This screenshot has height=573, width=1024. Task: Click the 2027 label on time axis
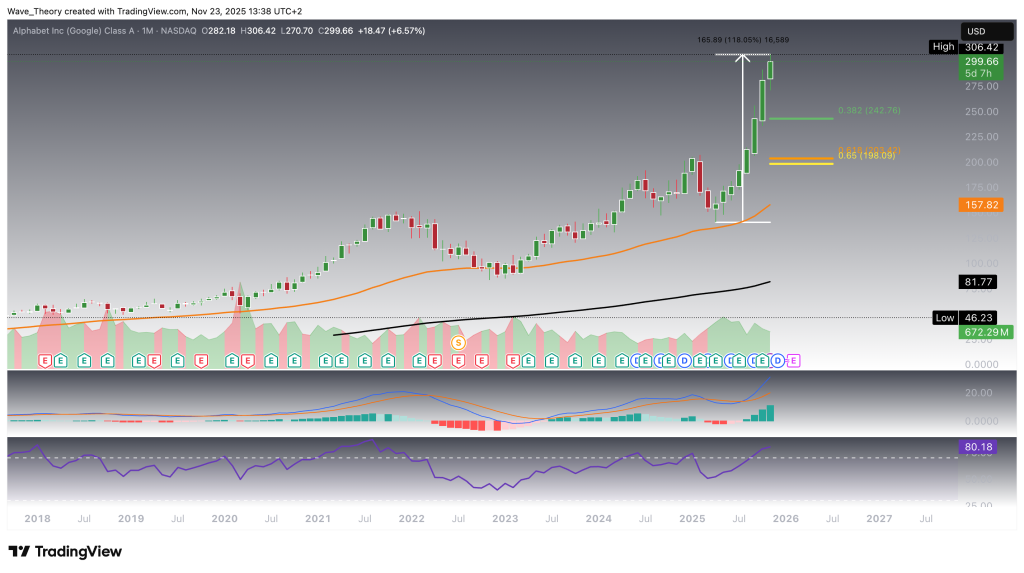click(x=878, y=519)
